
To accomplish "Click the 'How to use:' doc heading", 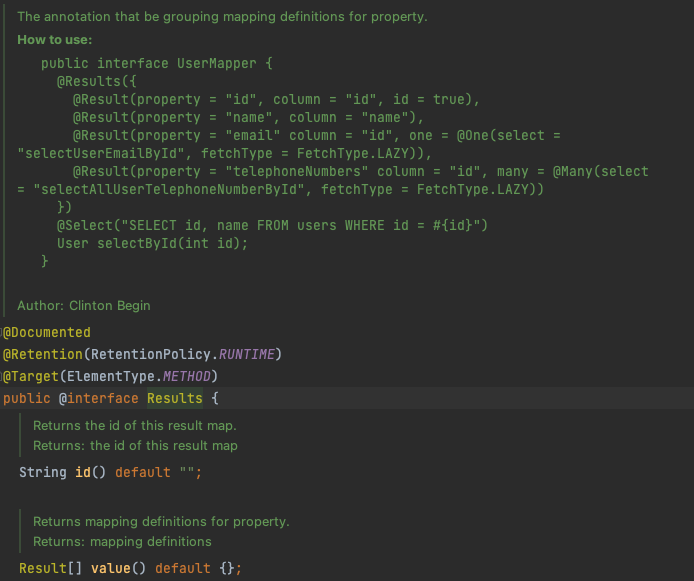I will pyautogui.click(x=55, y=39).
